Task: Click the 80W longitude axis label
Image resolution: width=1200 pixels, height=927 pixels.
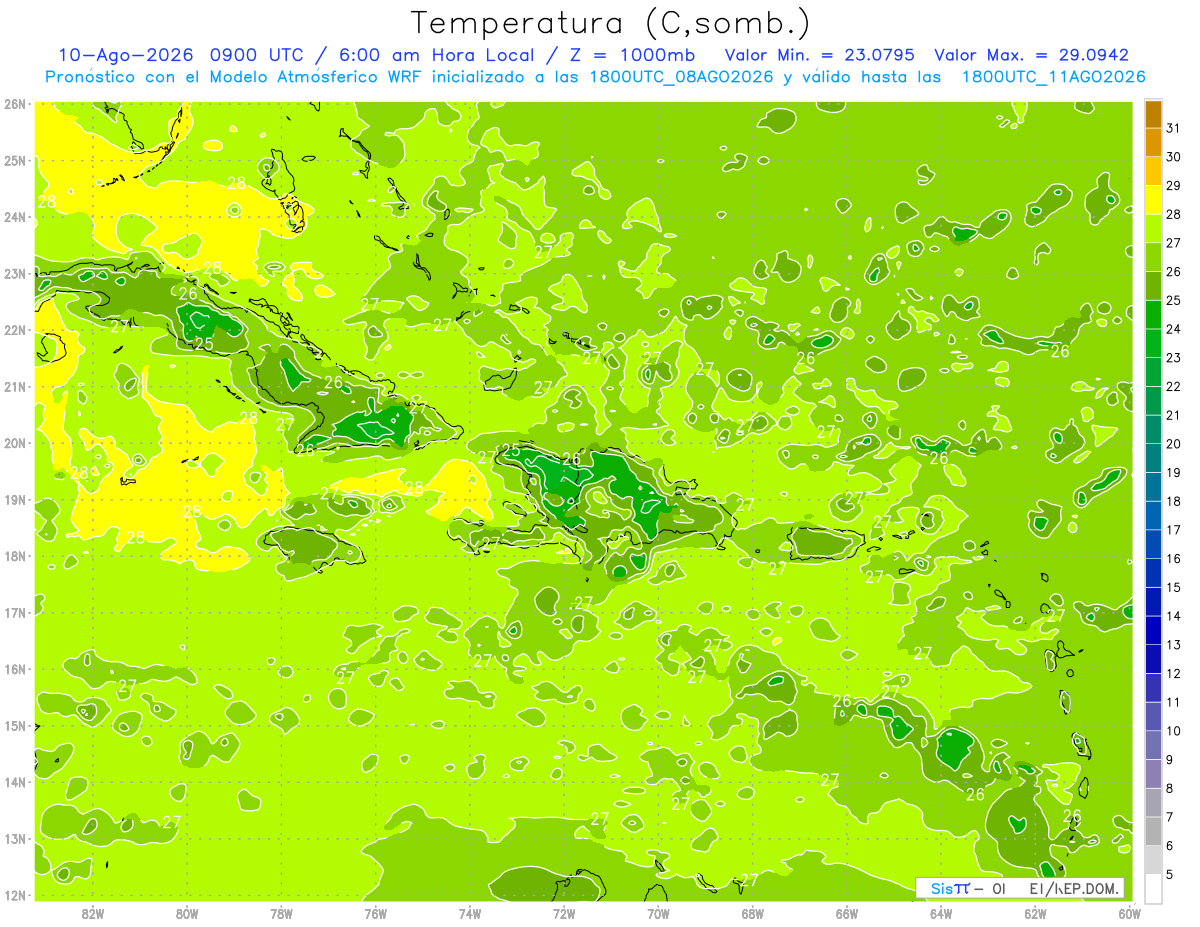Action: [187, 913]
